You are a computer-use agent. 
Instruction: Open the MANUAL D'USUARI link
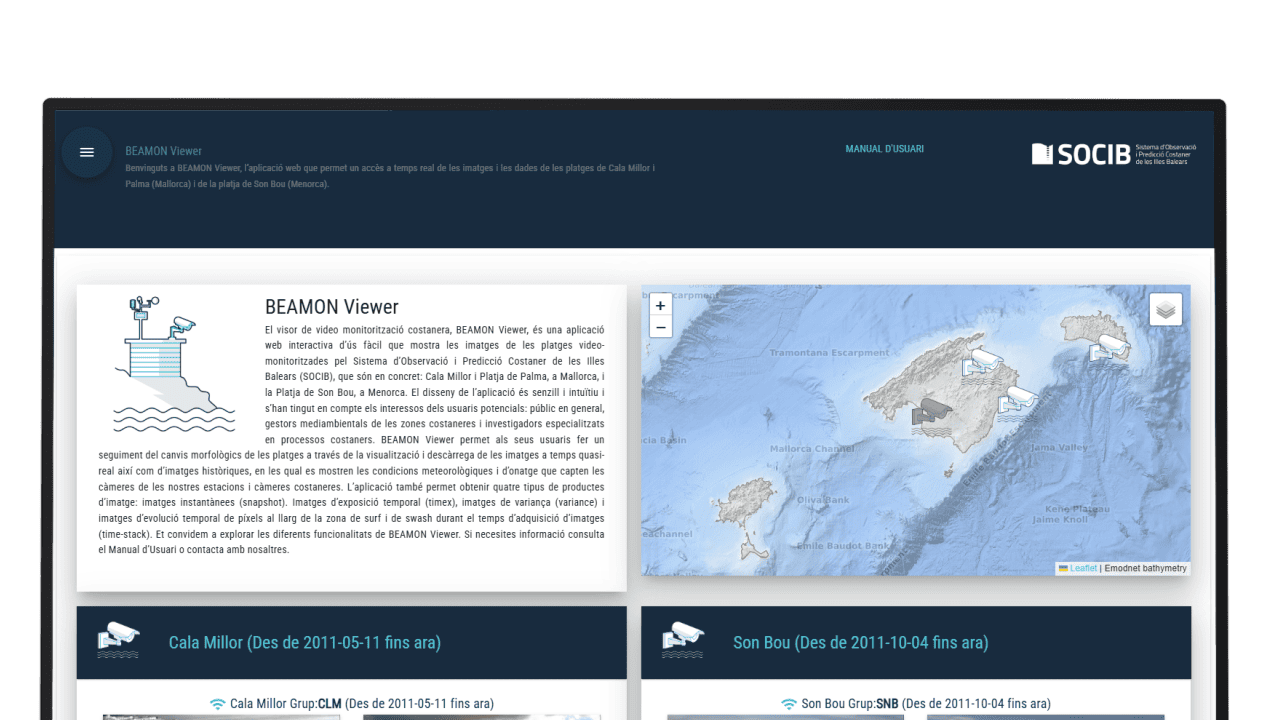(885, 149)
